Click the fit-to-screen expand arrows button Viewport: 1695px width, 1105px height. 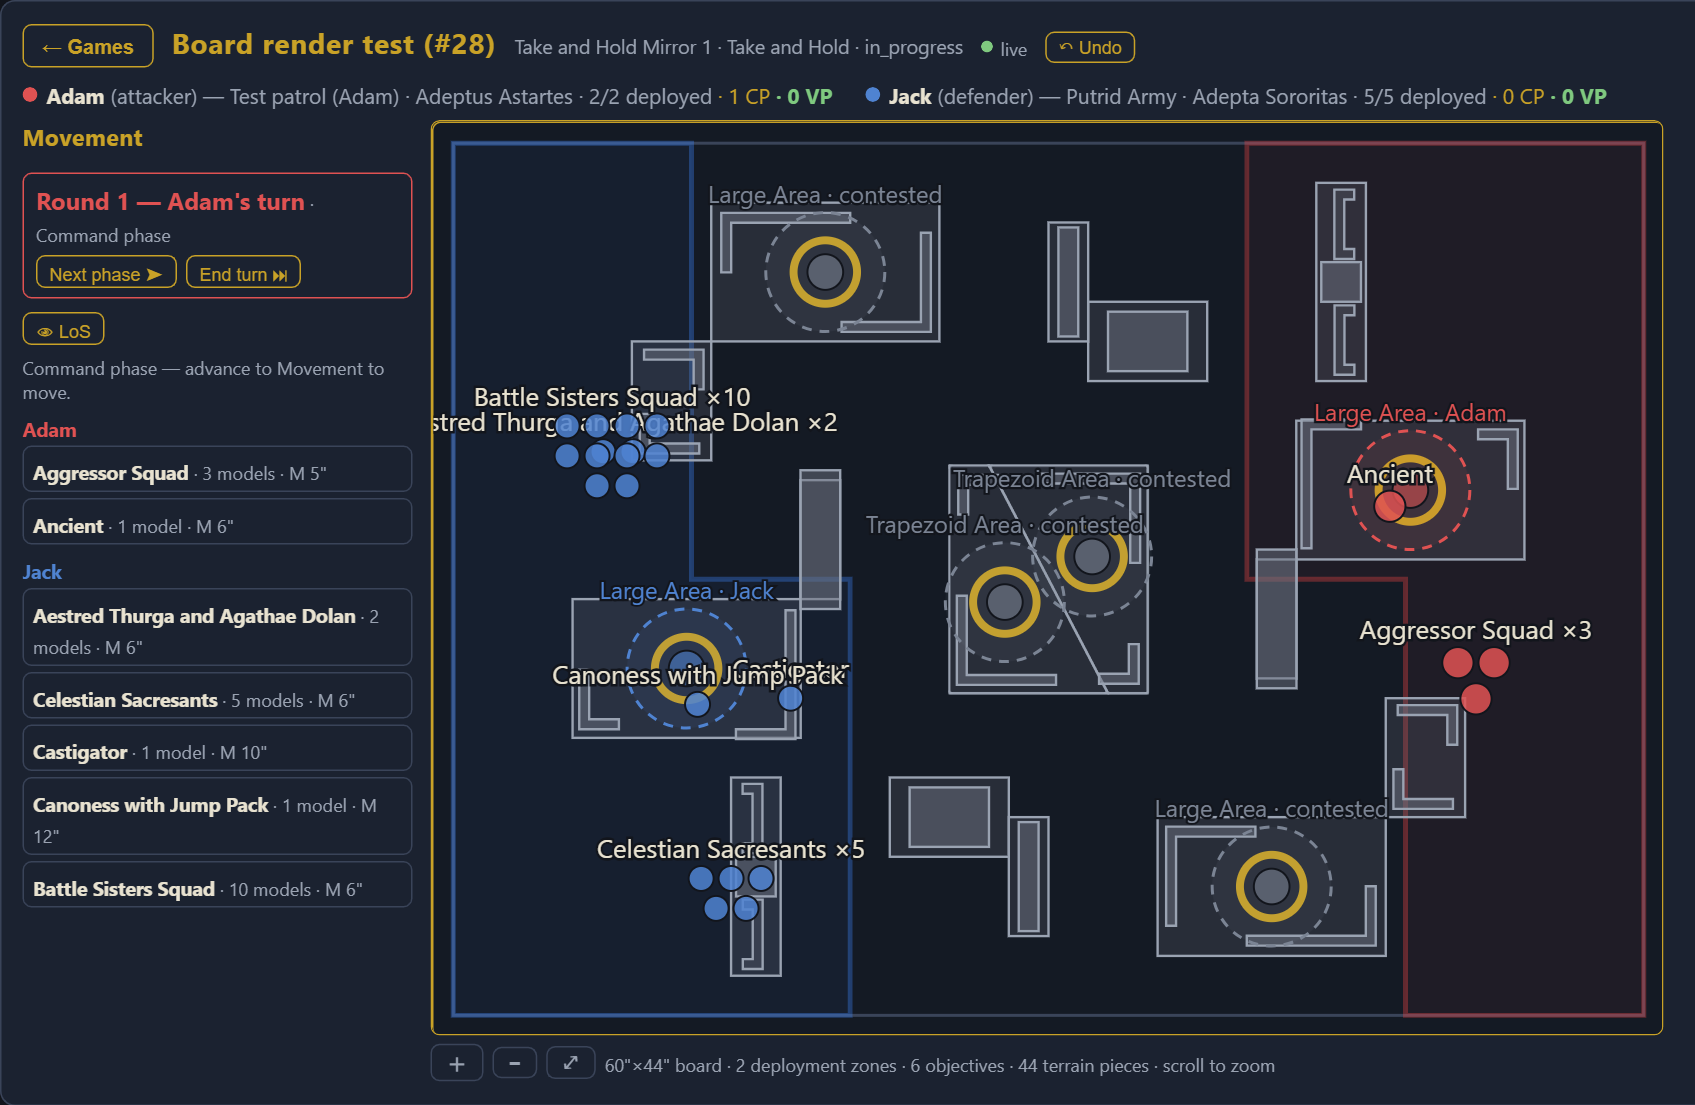[x=571, y=1063]
